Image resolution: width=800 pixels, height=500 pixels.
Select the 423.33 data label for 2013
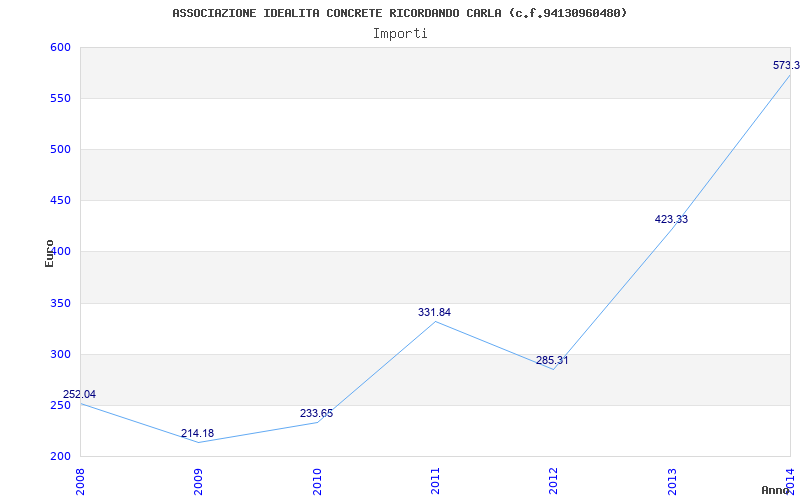click(x=671, y=219)
